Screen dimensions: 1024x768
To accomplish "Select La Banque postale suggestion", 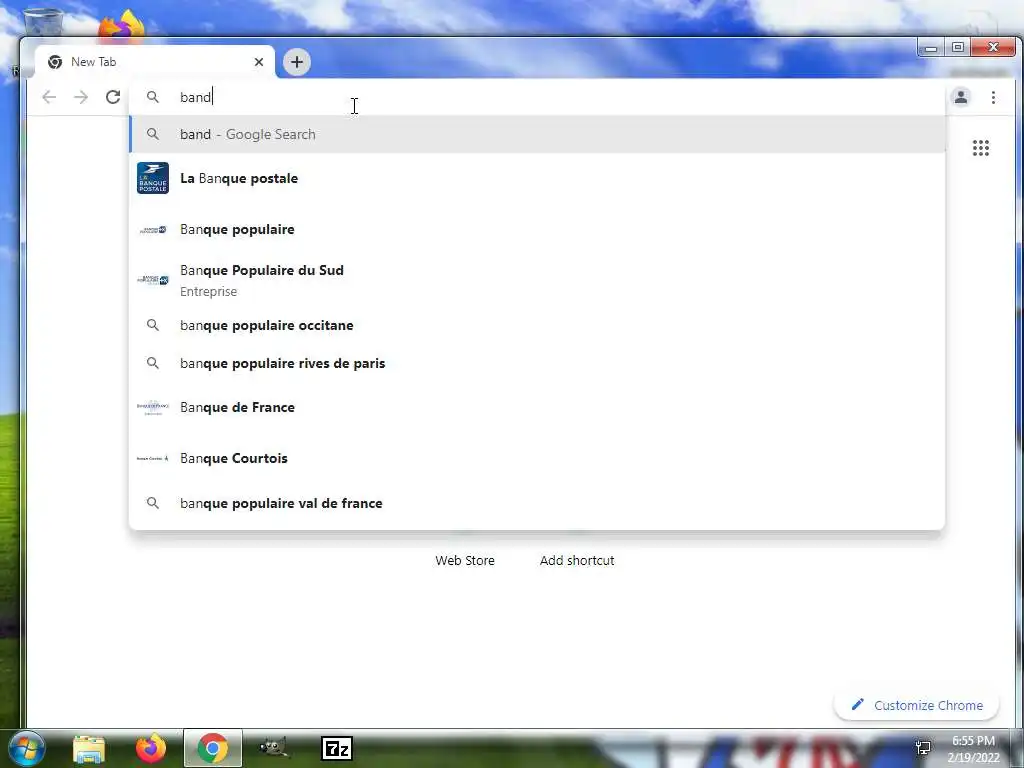I will (x=537, y=178).
